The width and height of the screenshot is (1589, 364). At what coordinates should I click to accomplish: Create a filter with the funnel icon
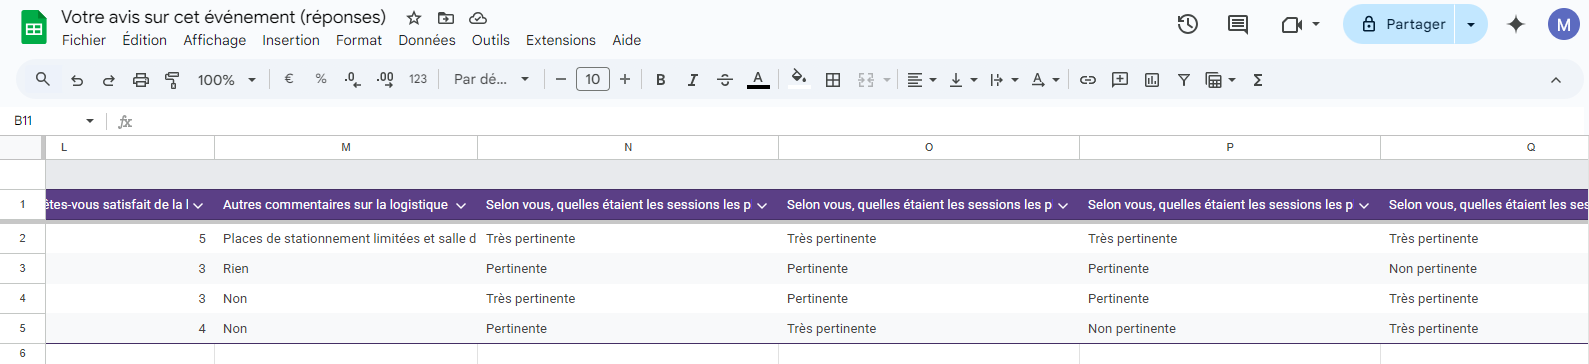tap(1184, 80)
